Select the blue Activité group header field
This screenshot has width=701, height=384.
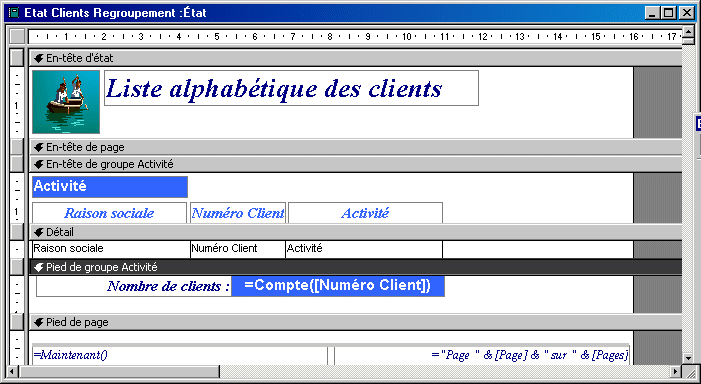tap(110, 187)
